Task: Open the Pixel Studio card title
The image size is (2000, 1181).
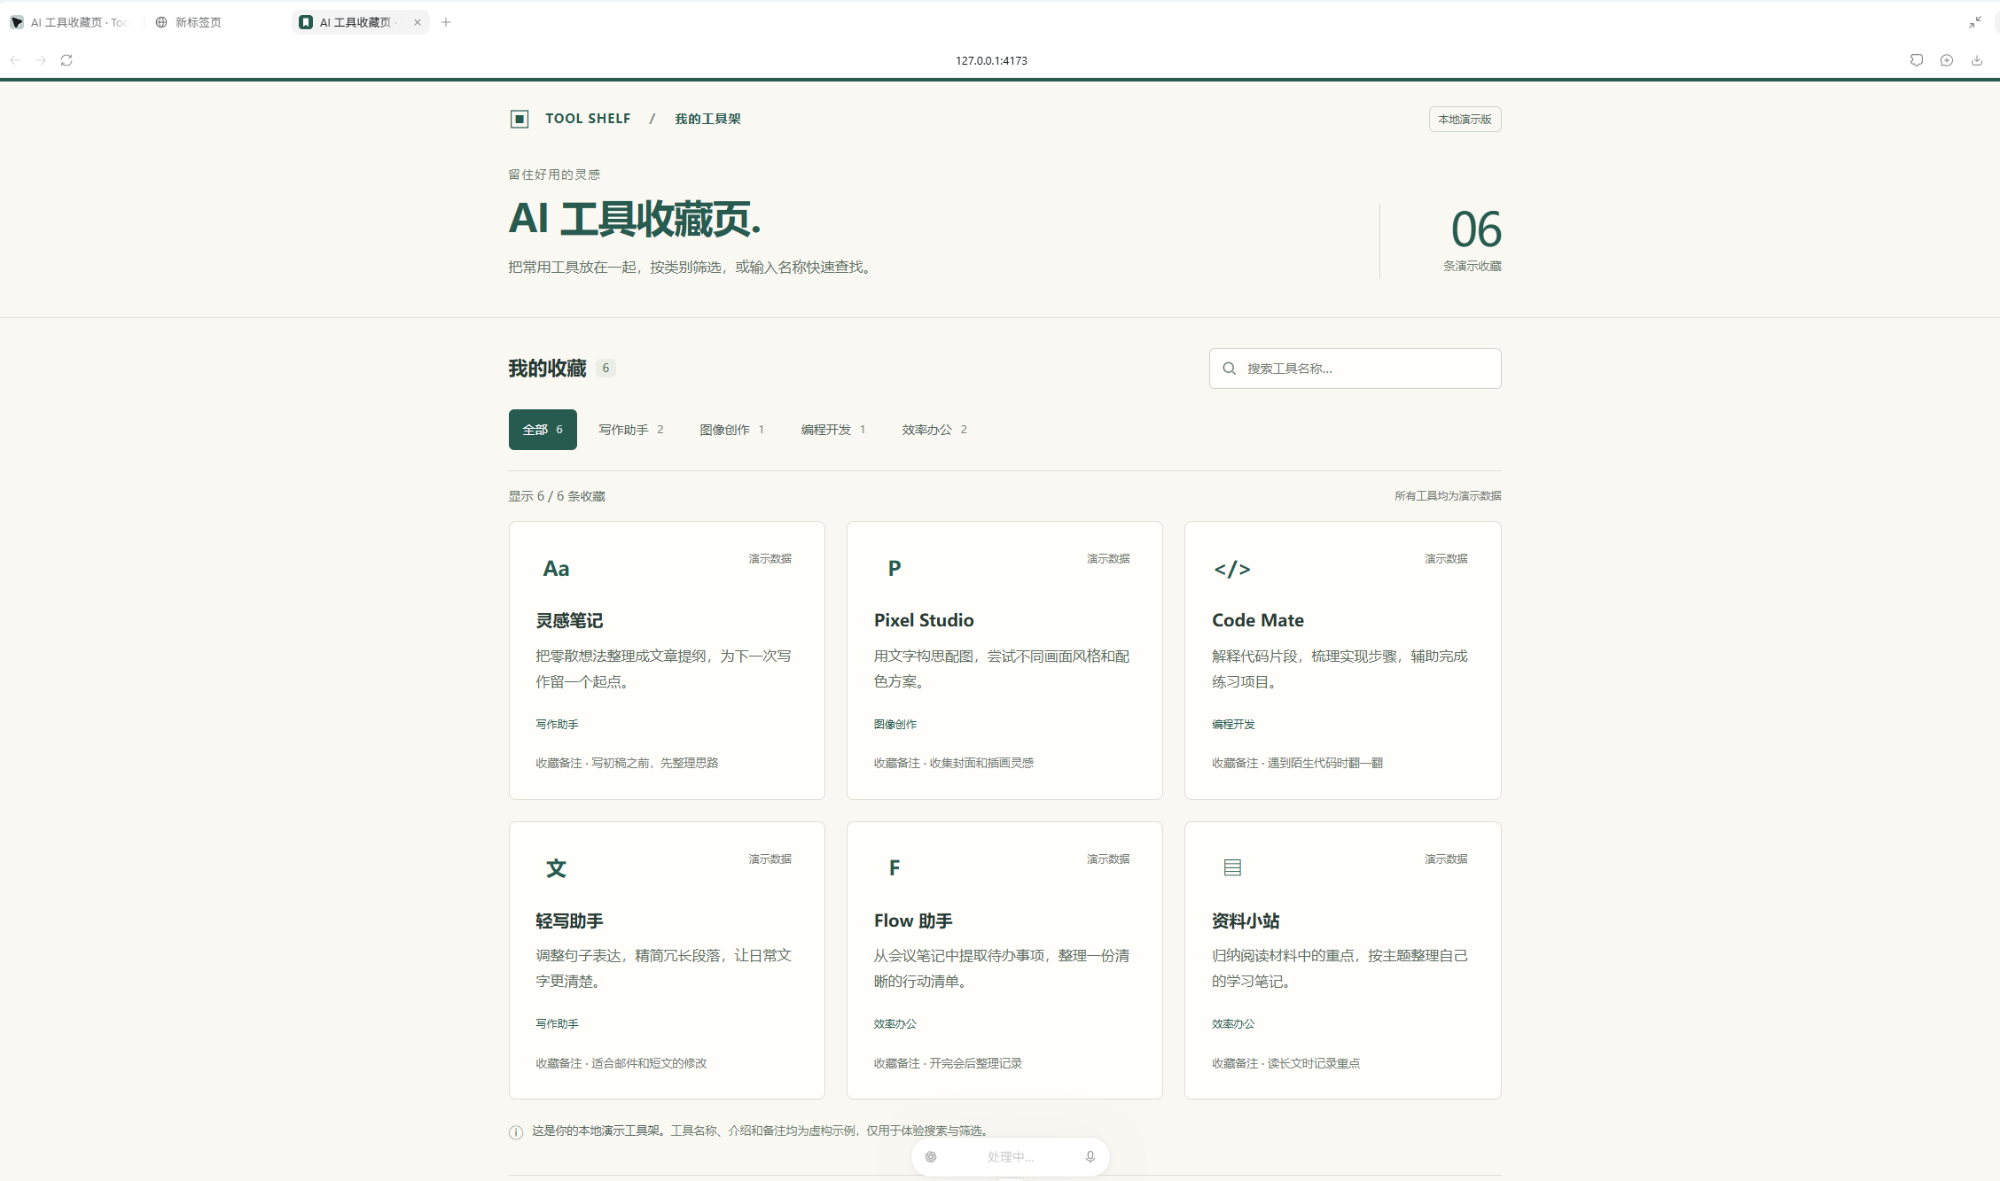Action: pos(924,621)
